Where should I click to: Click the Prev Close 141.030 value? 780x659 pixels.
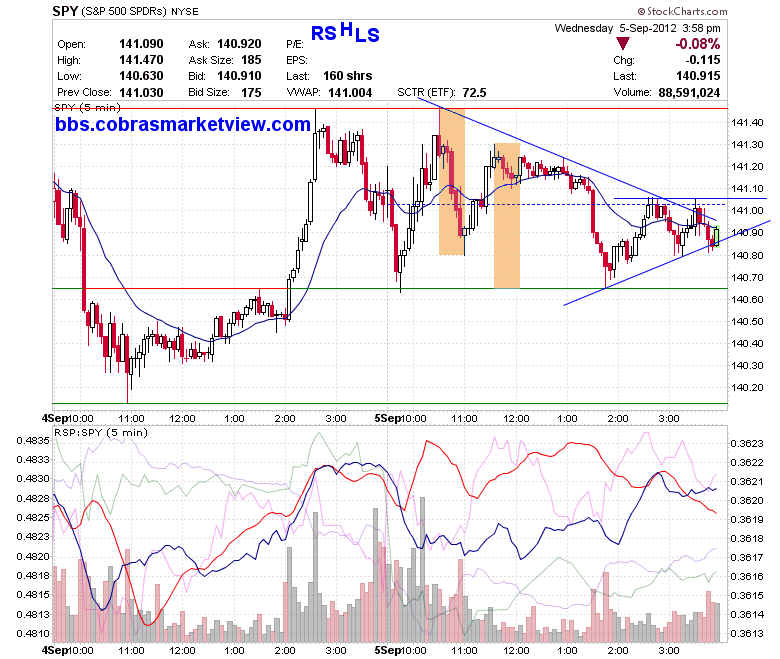click(x=141, y=93)
